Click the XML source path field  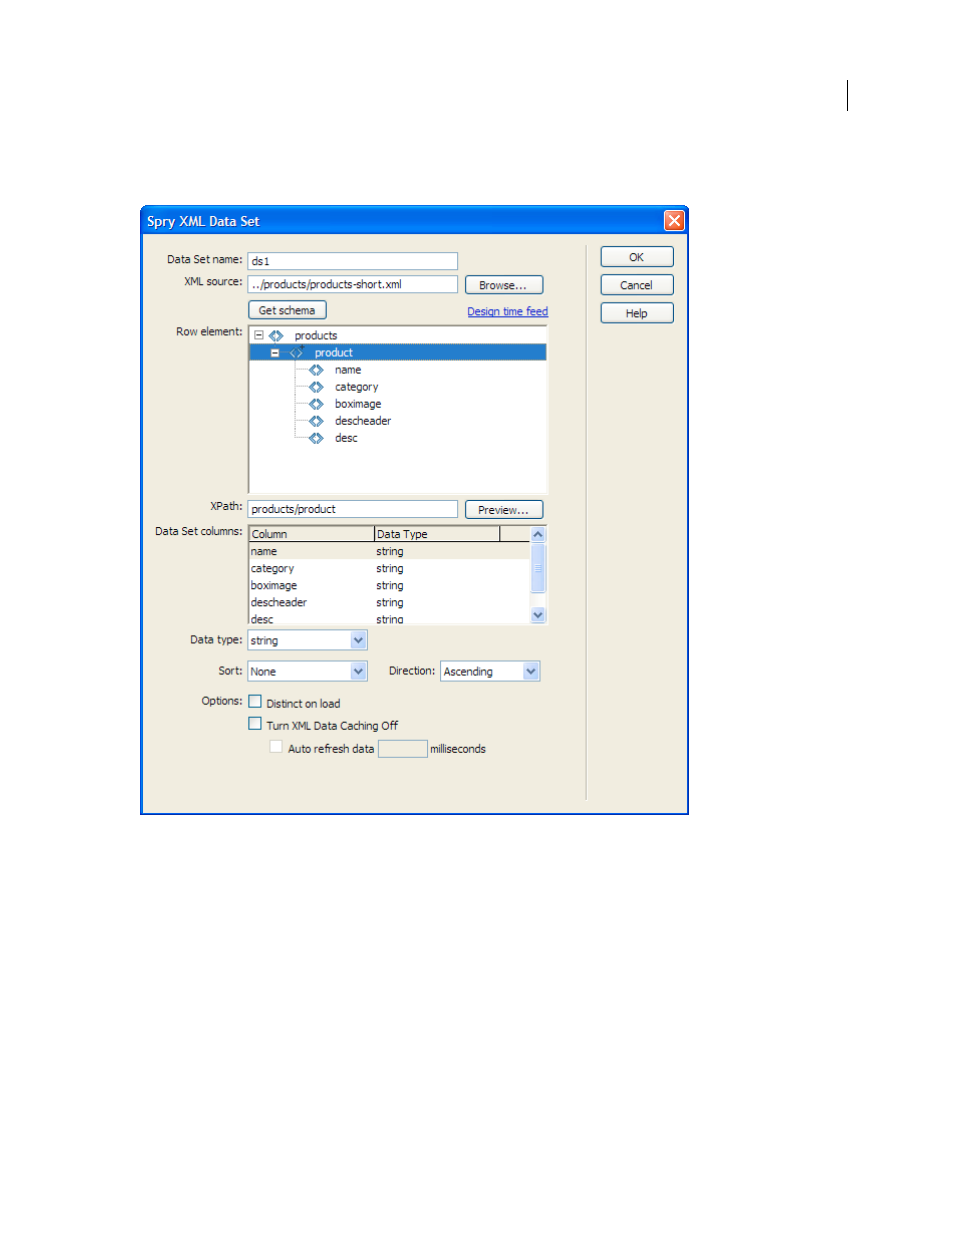click(x=353, y=284)
